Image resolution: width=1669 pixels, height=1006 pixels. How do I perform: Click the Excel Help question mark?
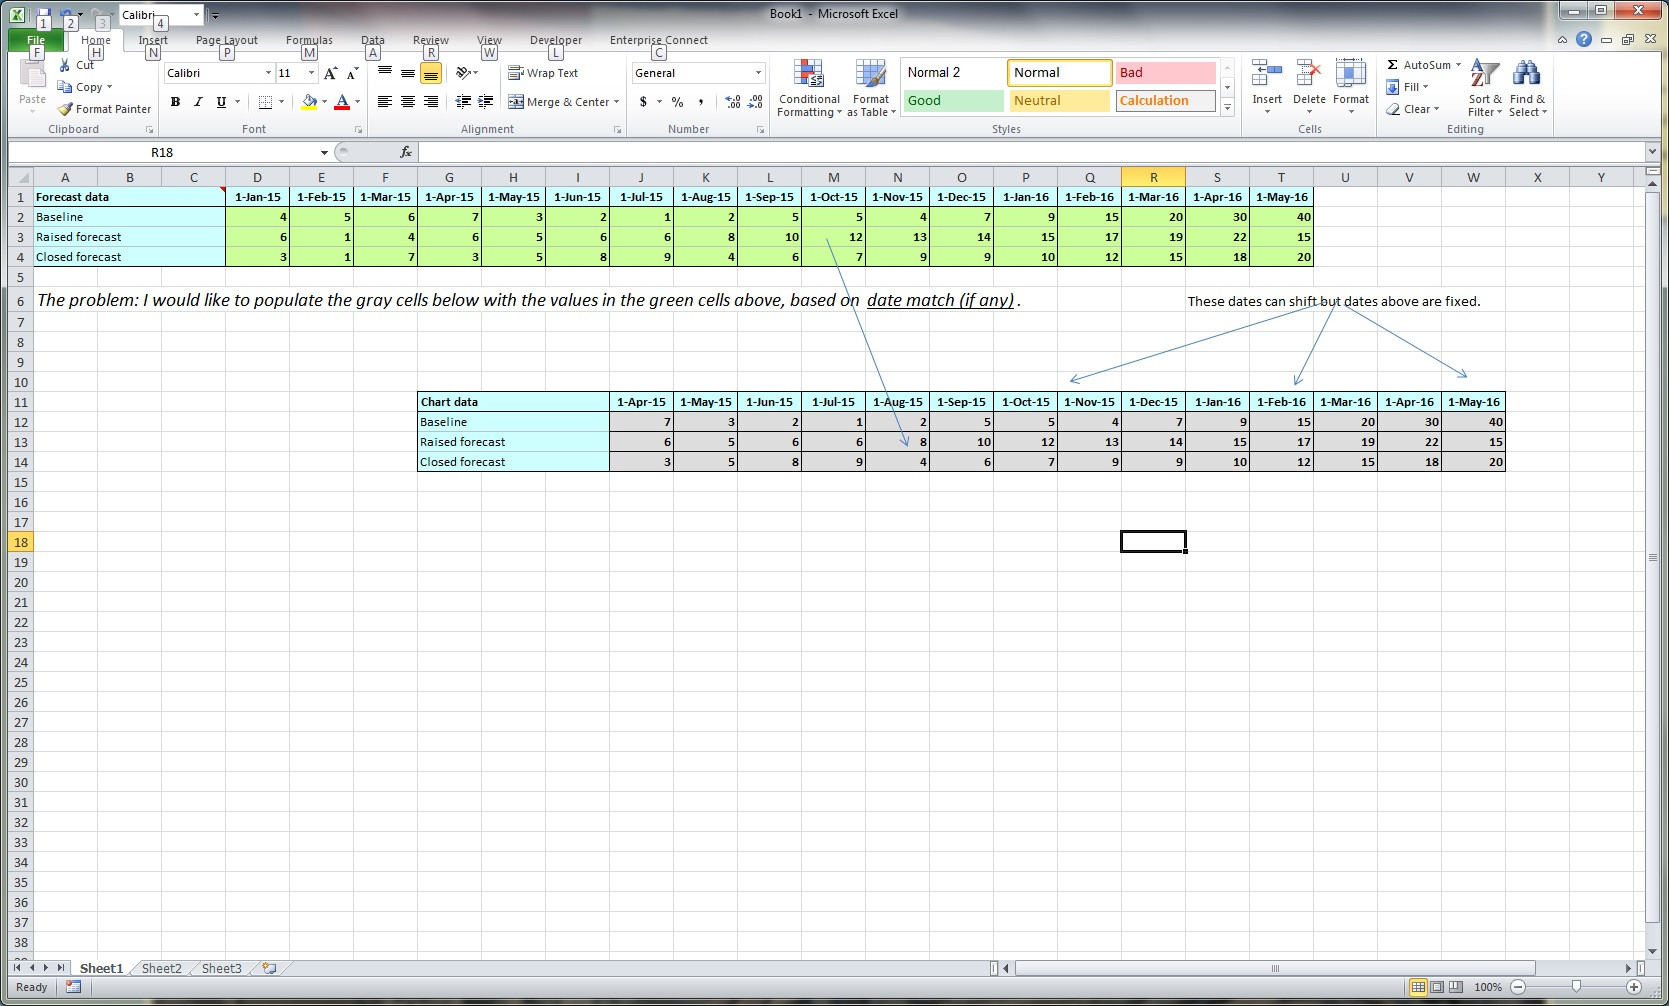(1583, 39)
